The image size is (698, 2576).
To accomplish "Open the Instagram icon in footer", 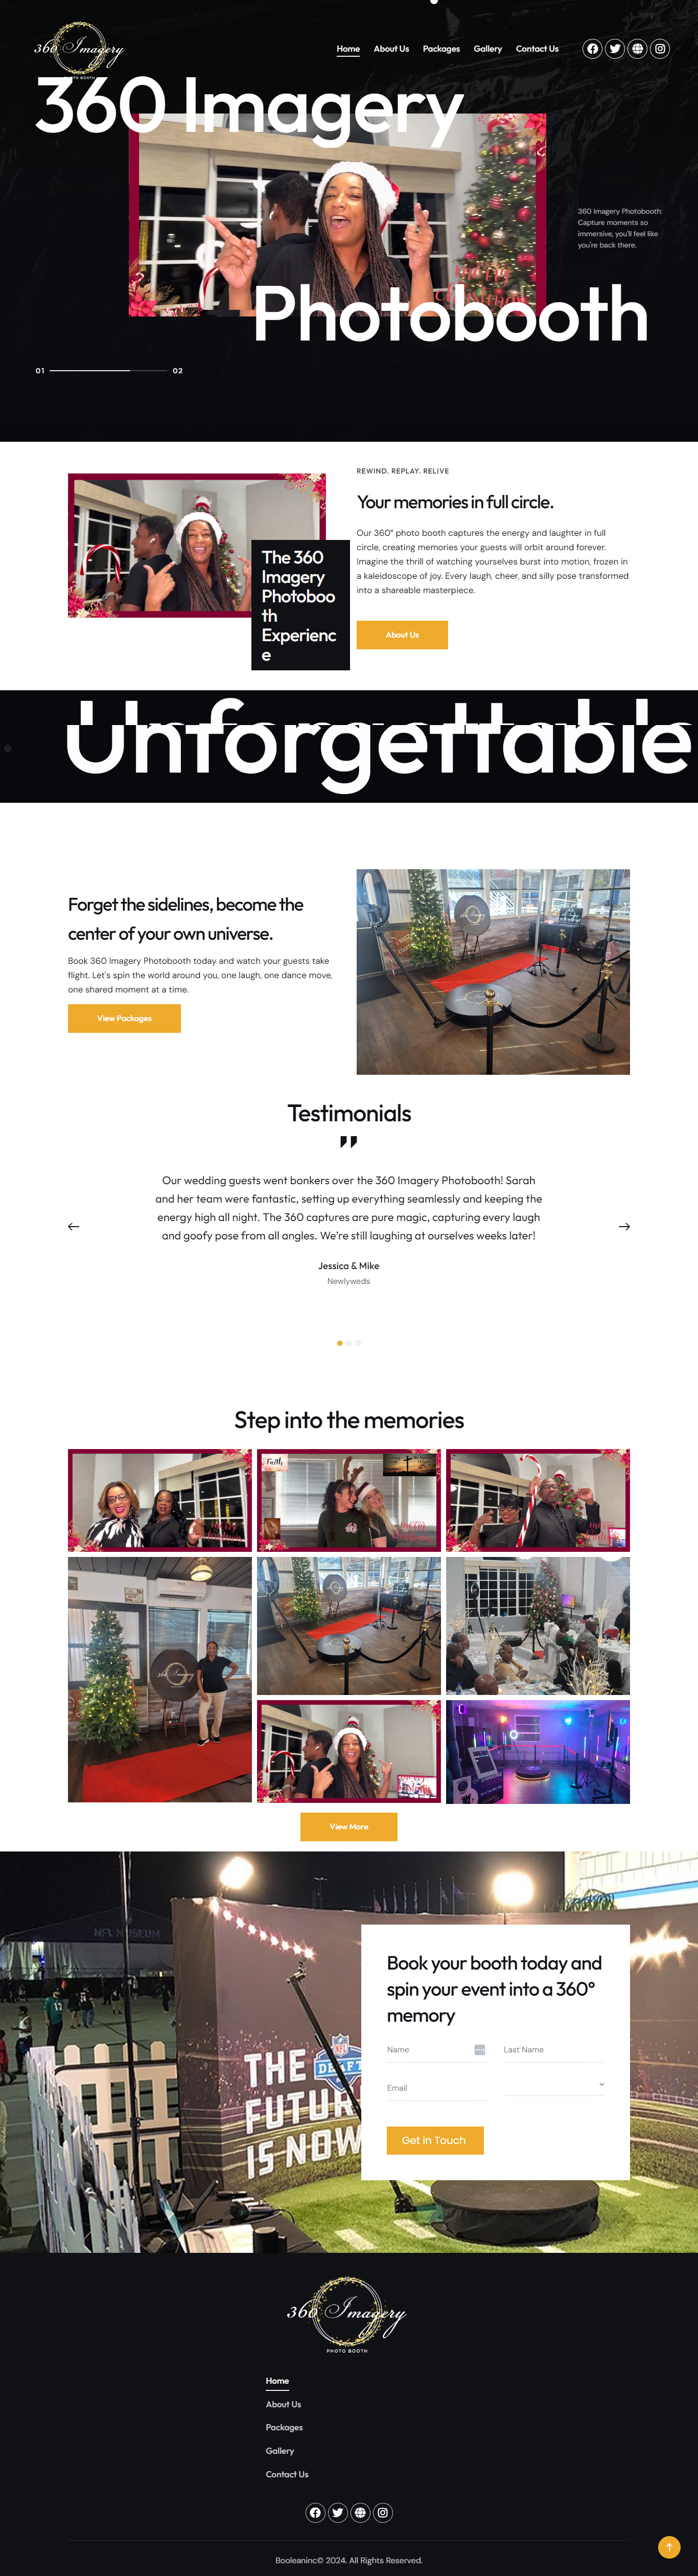I will (383, 2512).
